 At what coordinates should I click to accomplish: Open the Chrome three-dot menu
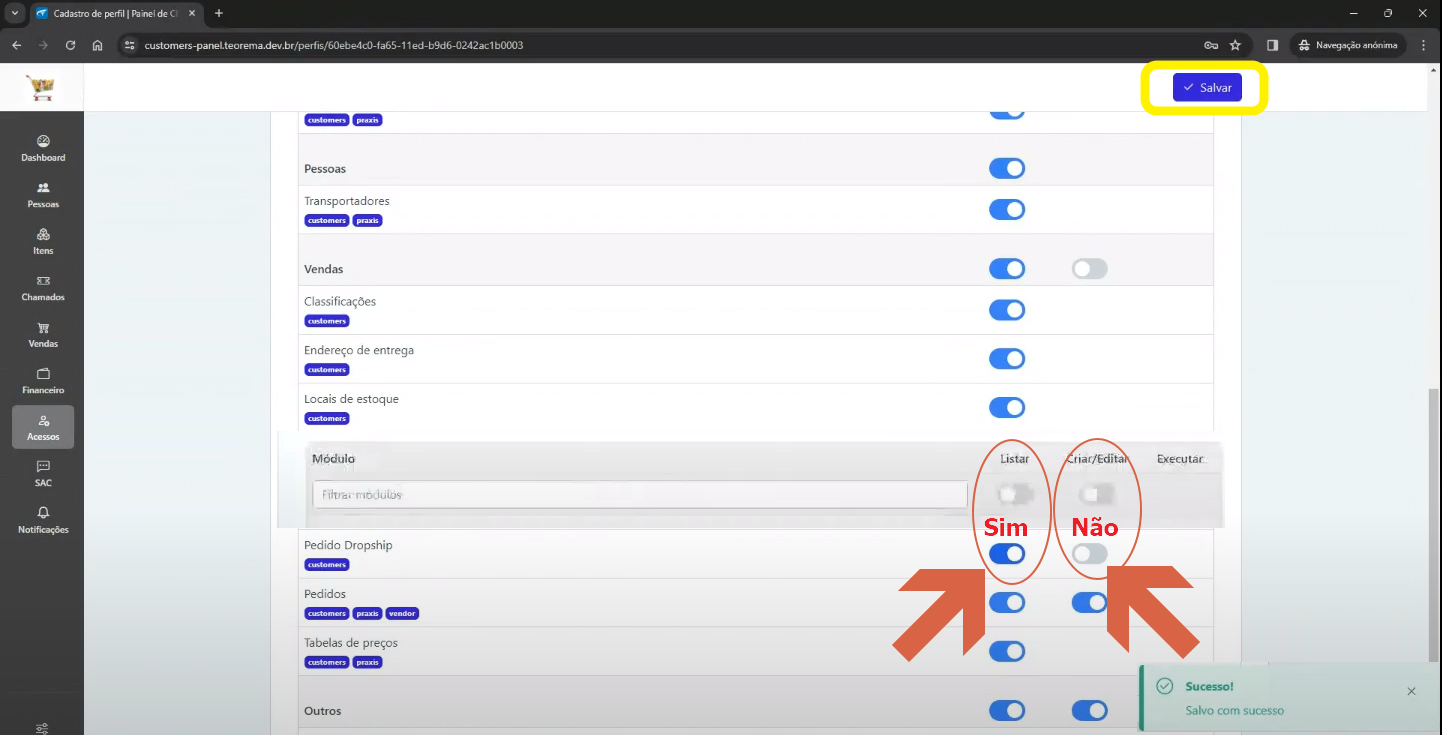1423,45
